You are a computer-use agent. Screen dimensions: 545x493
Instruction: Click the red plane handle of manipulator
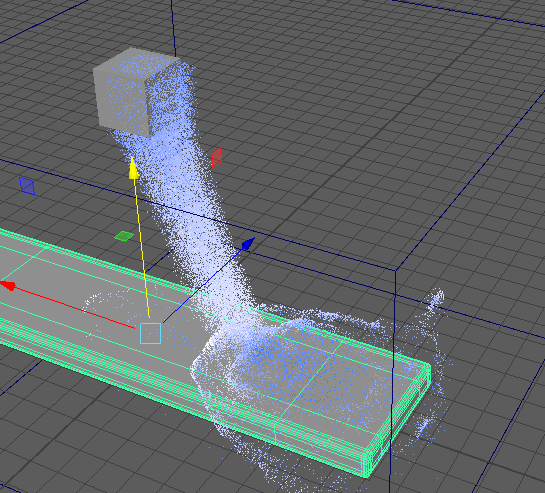pyautogui.click(x=217, y=157)
